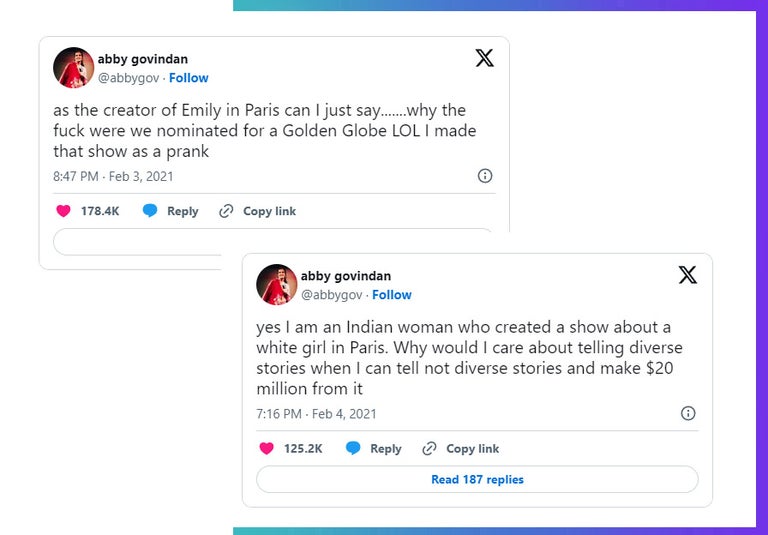
Task: Click the 7:16 PM · Feb 4, 2021 timestamp
Action: pyautogui.click(x=316, y=413)
